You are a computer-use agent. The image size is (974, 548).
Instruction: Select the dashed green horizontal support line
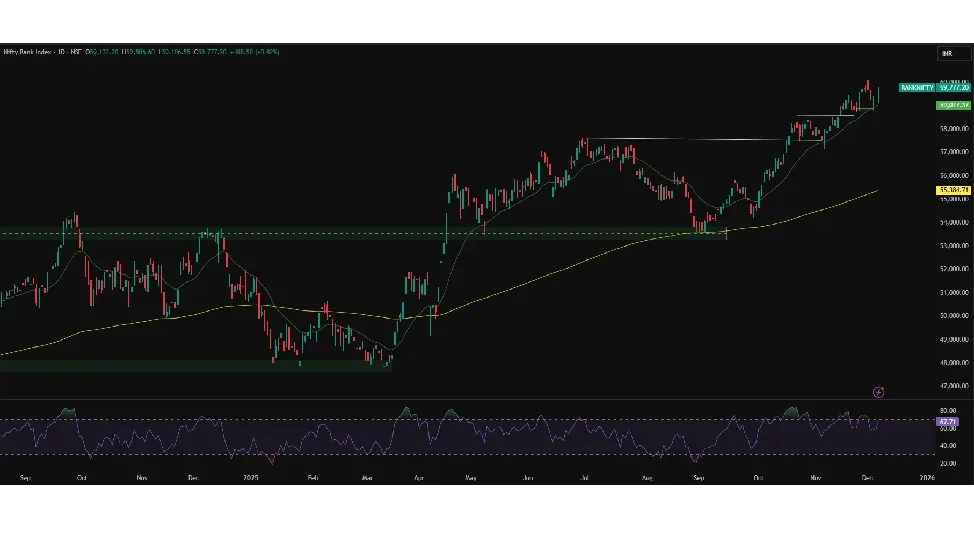tap(300, 235)
